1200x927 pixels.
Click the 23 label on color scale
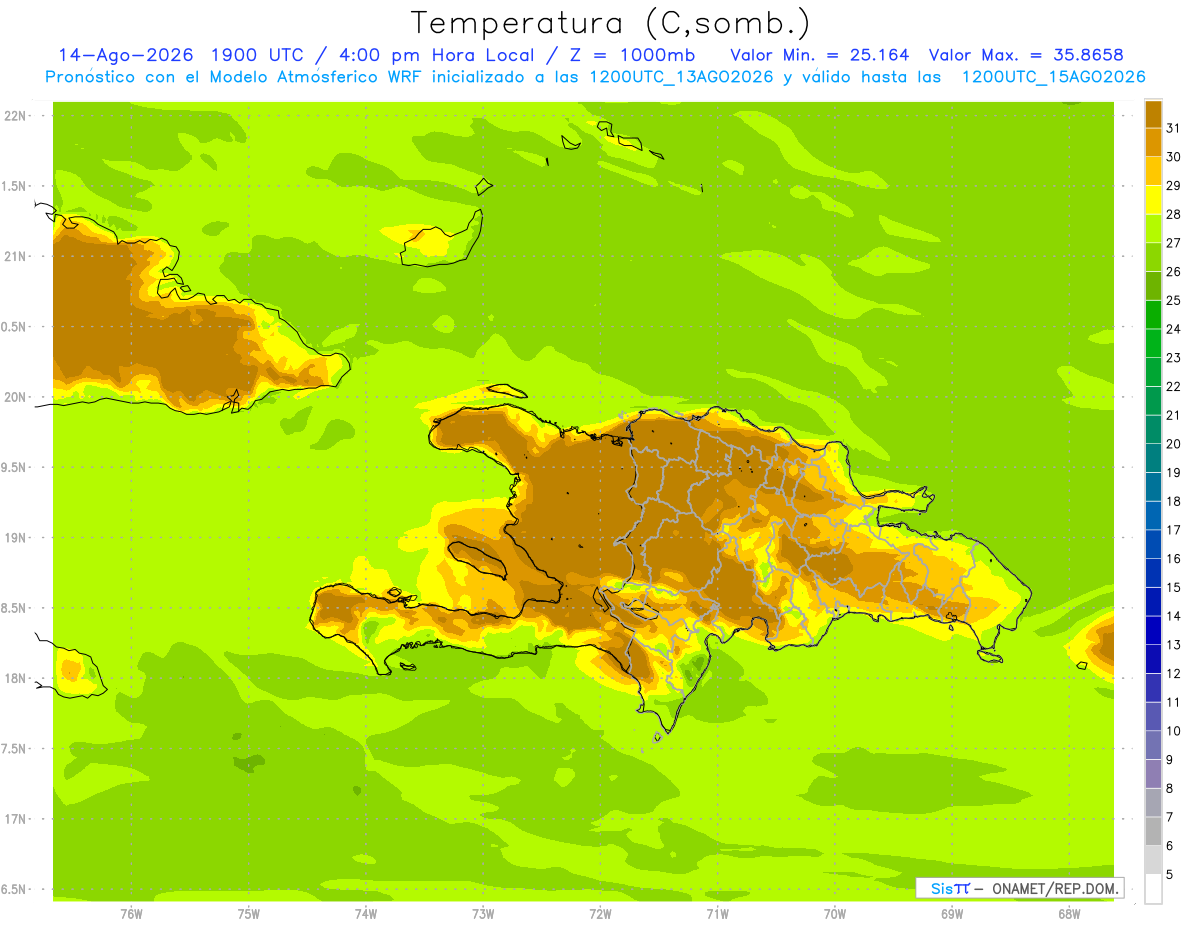click(1173, 358)
